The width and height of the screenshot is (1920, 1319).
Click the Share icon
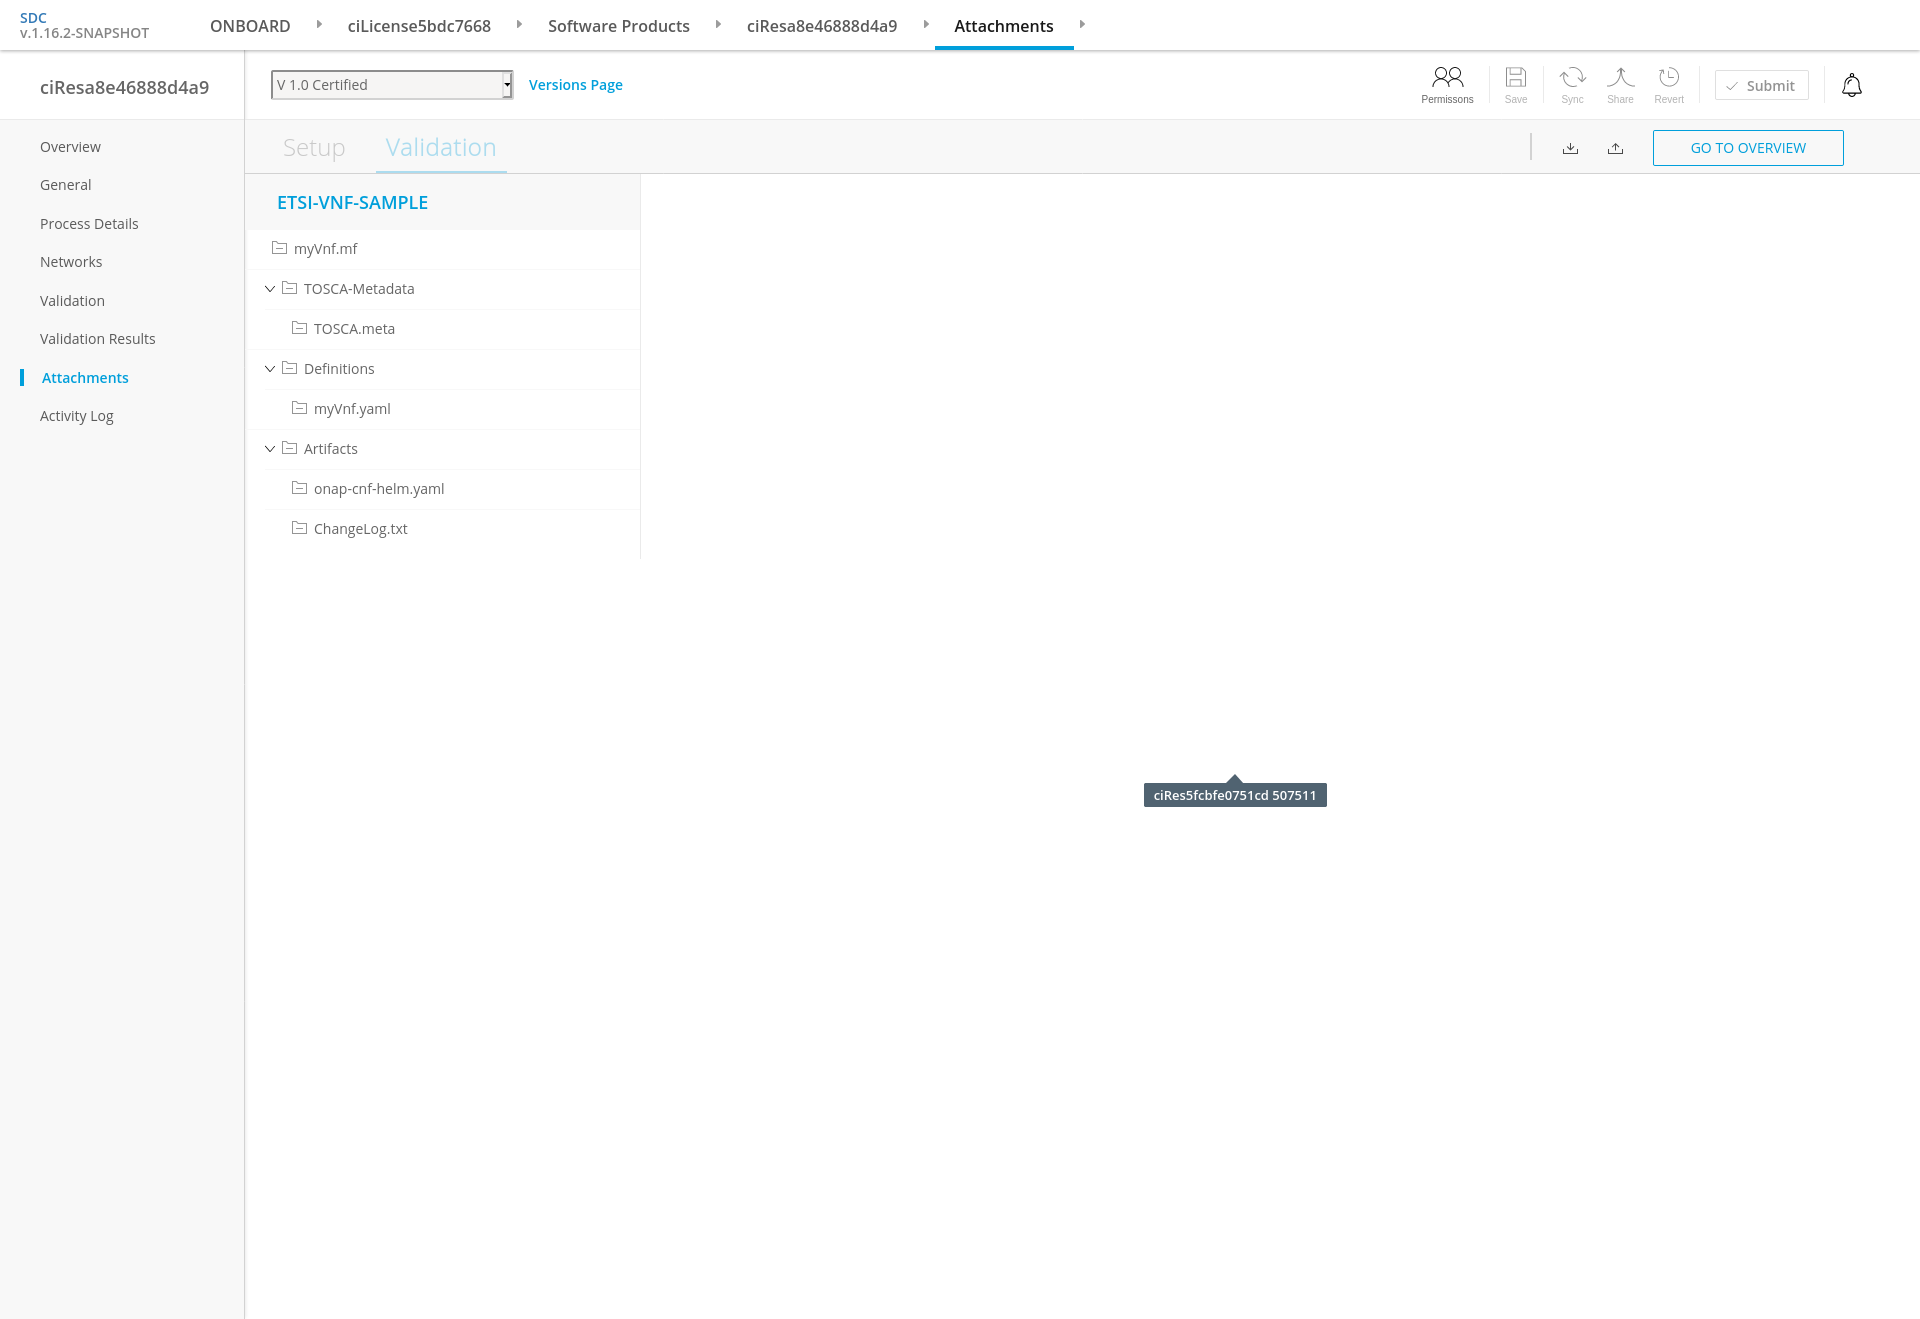click(1620, 78)
